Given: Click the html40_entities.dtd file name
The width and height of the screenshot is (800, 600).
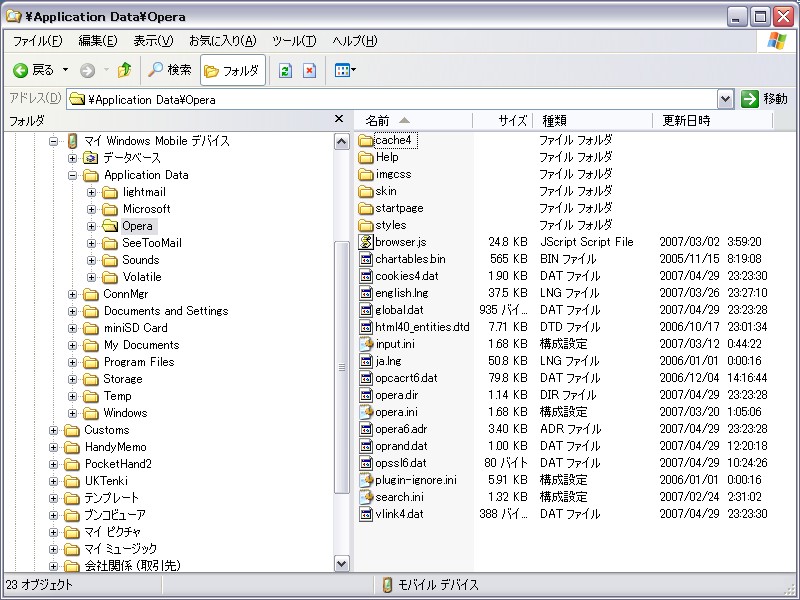Looking at the screenshot, I should [x=422, y=327].
